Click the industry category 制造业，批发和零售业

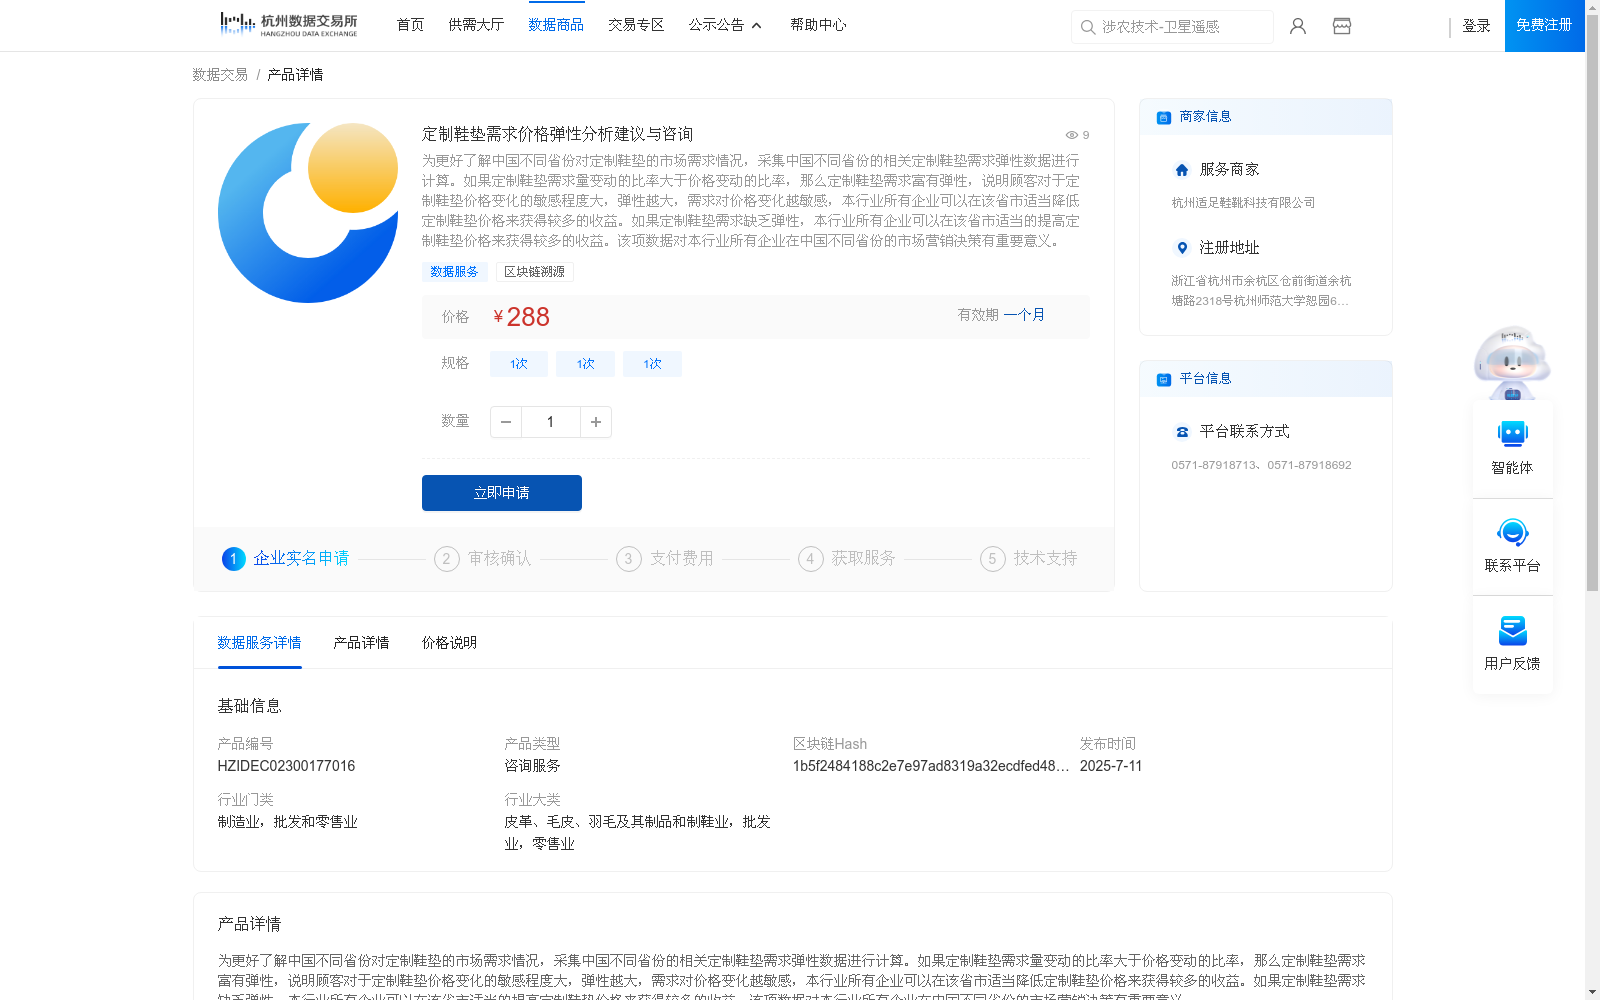pos(287,822)
